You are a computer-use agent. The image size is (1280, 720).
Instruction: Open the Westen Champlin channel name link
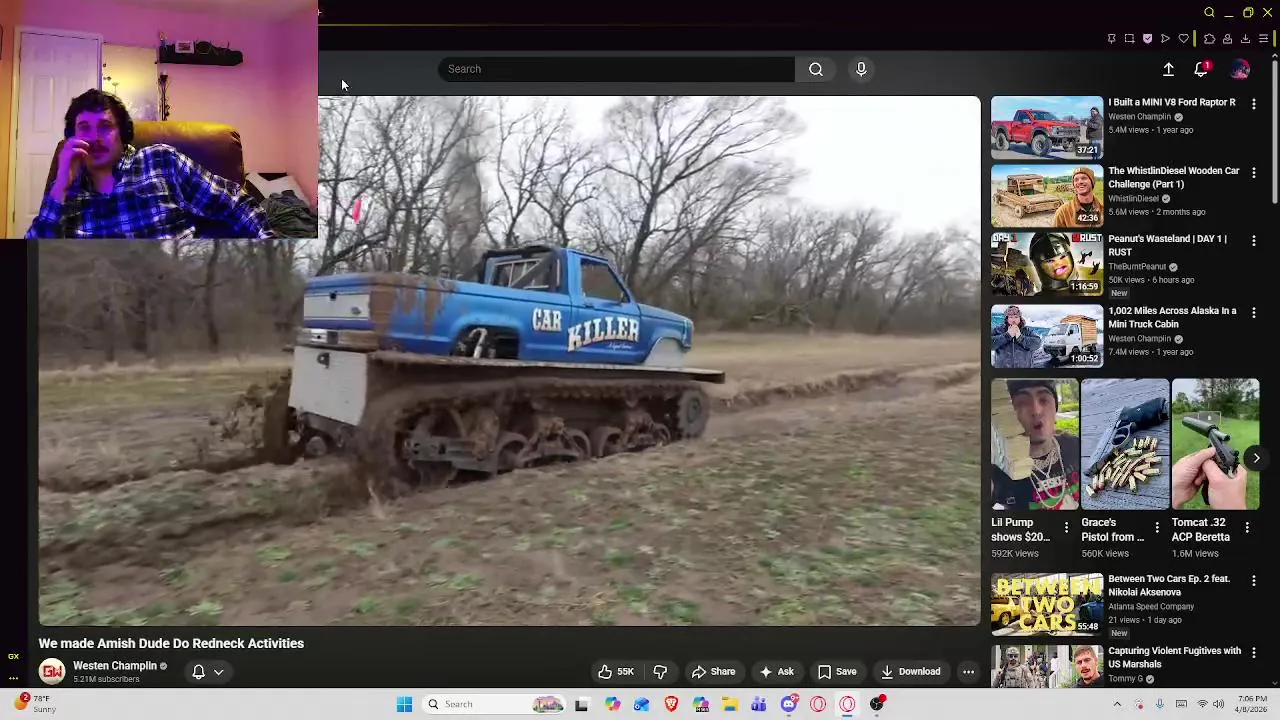(115, 666)
